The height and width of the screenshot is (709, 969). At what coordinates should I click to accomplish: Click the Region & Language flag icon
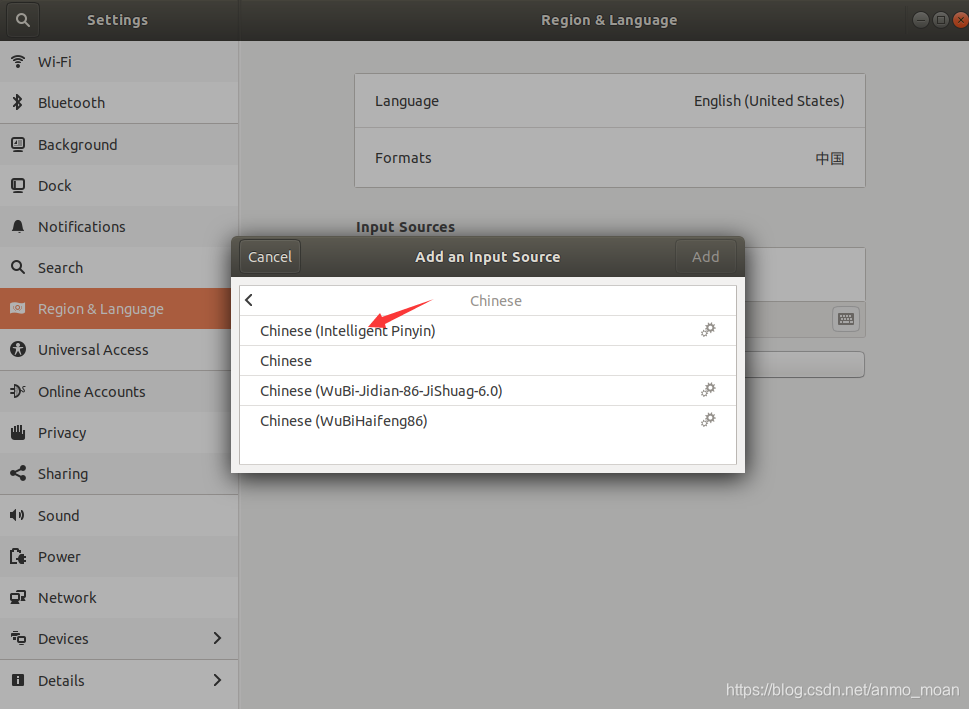18,308
